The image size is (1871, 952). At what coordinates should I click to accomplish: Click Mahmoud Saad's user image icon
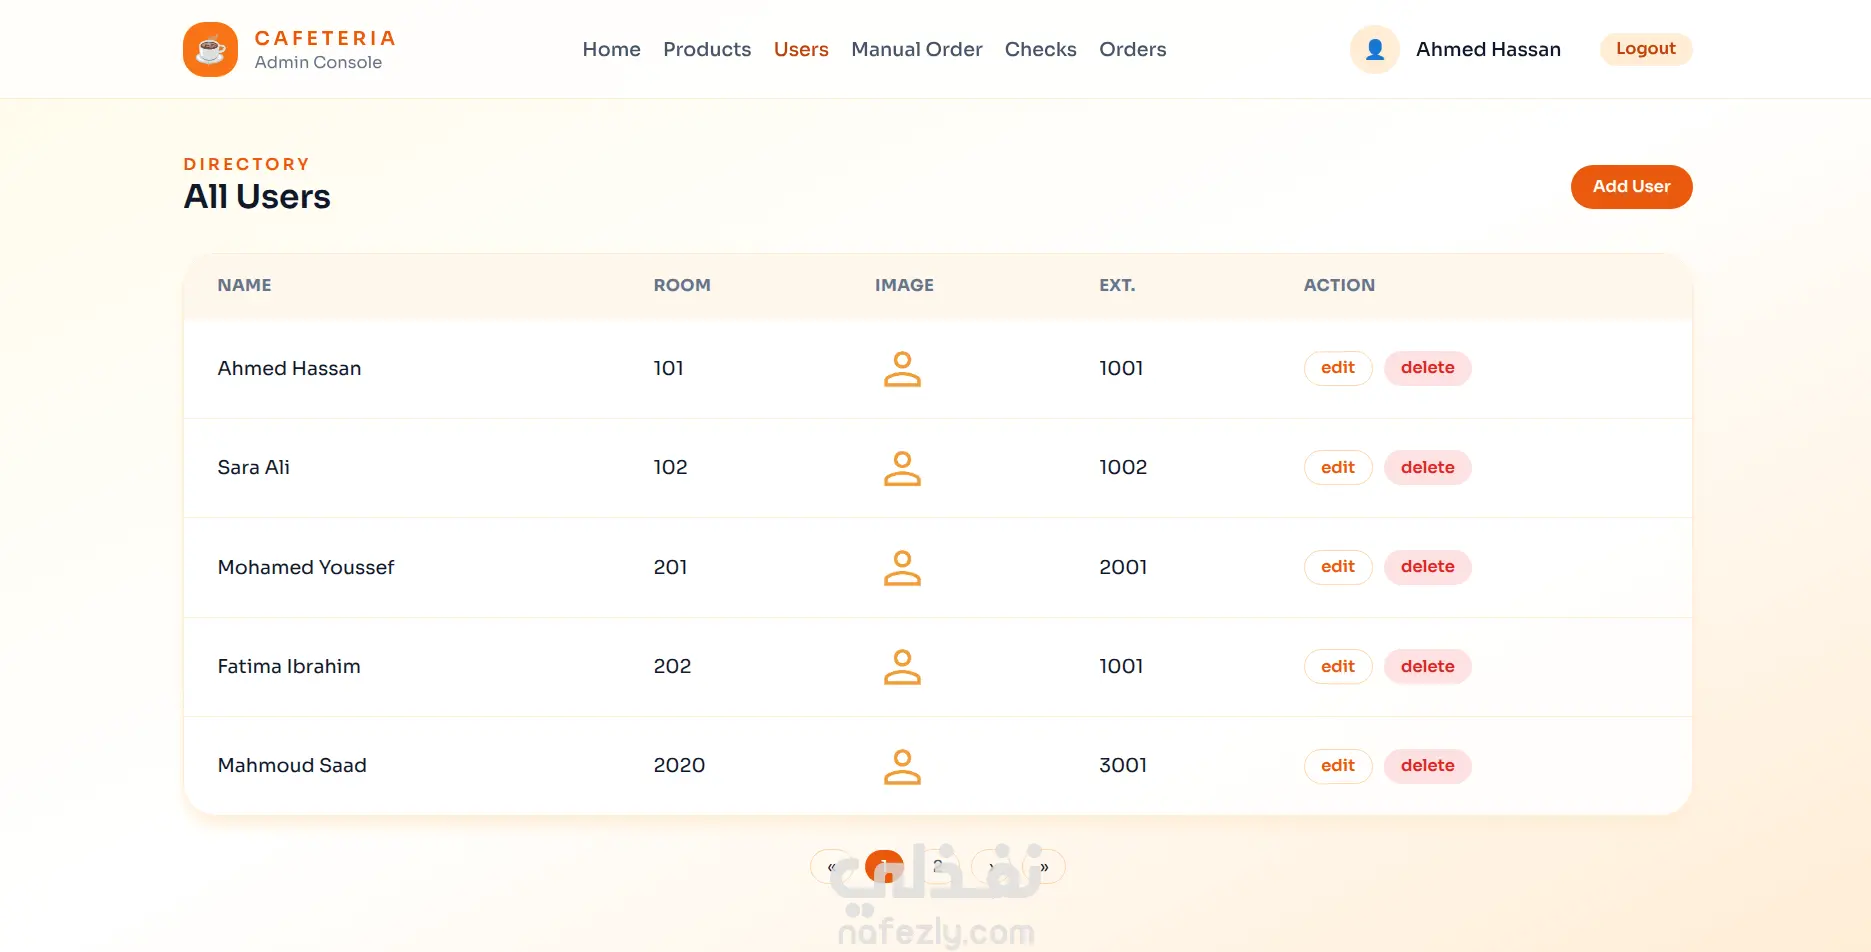click(x=902, y=766)
